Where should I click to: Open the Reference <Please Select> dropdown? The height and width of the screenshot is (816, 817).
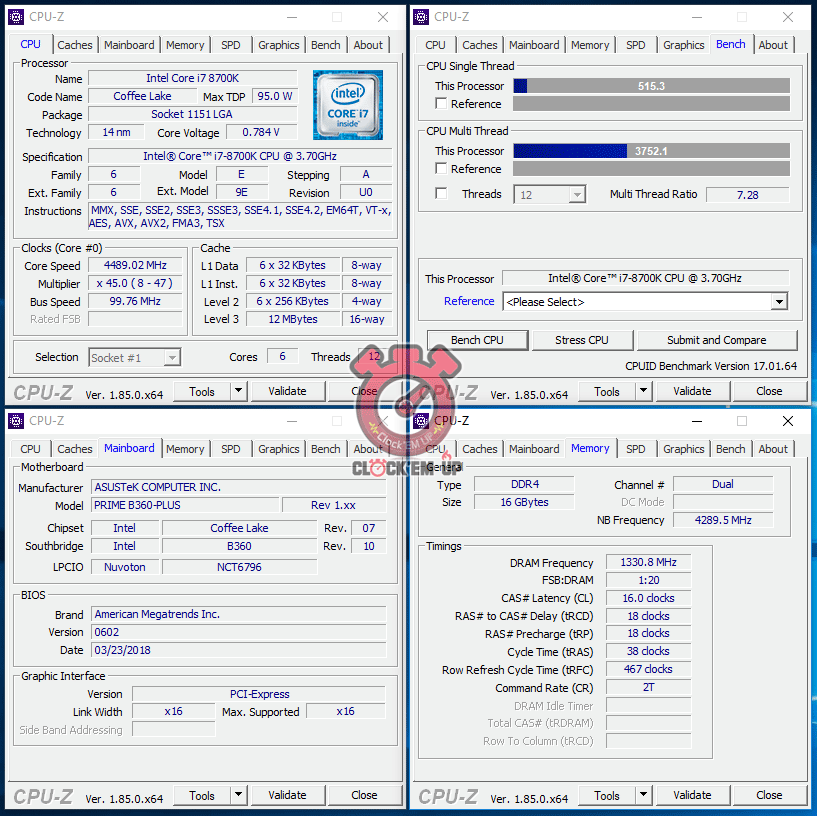tap(779, 302)
